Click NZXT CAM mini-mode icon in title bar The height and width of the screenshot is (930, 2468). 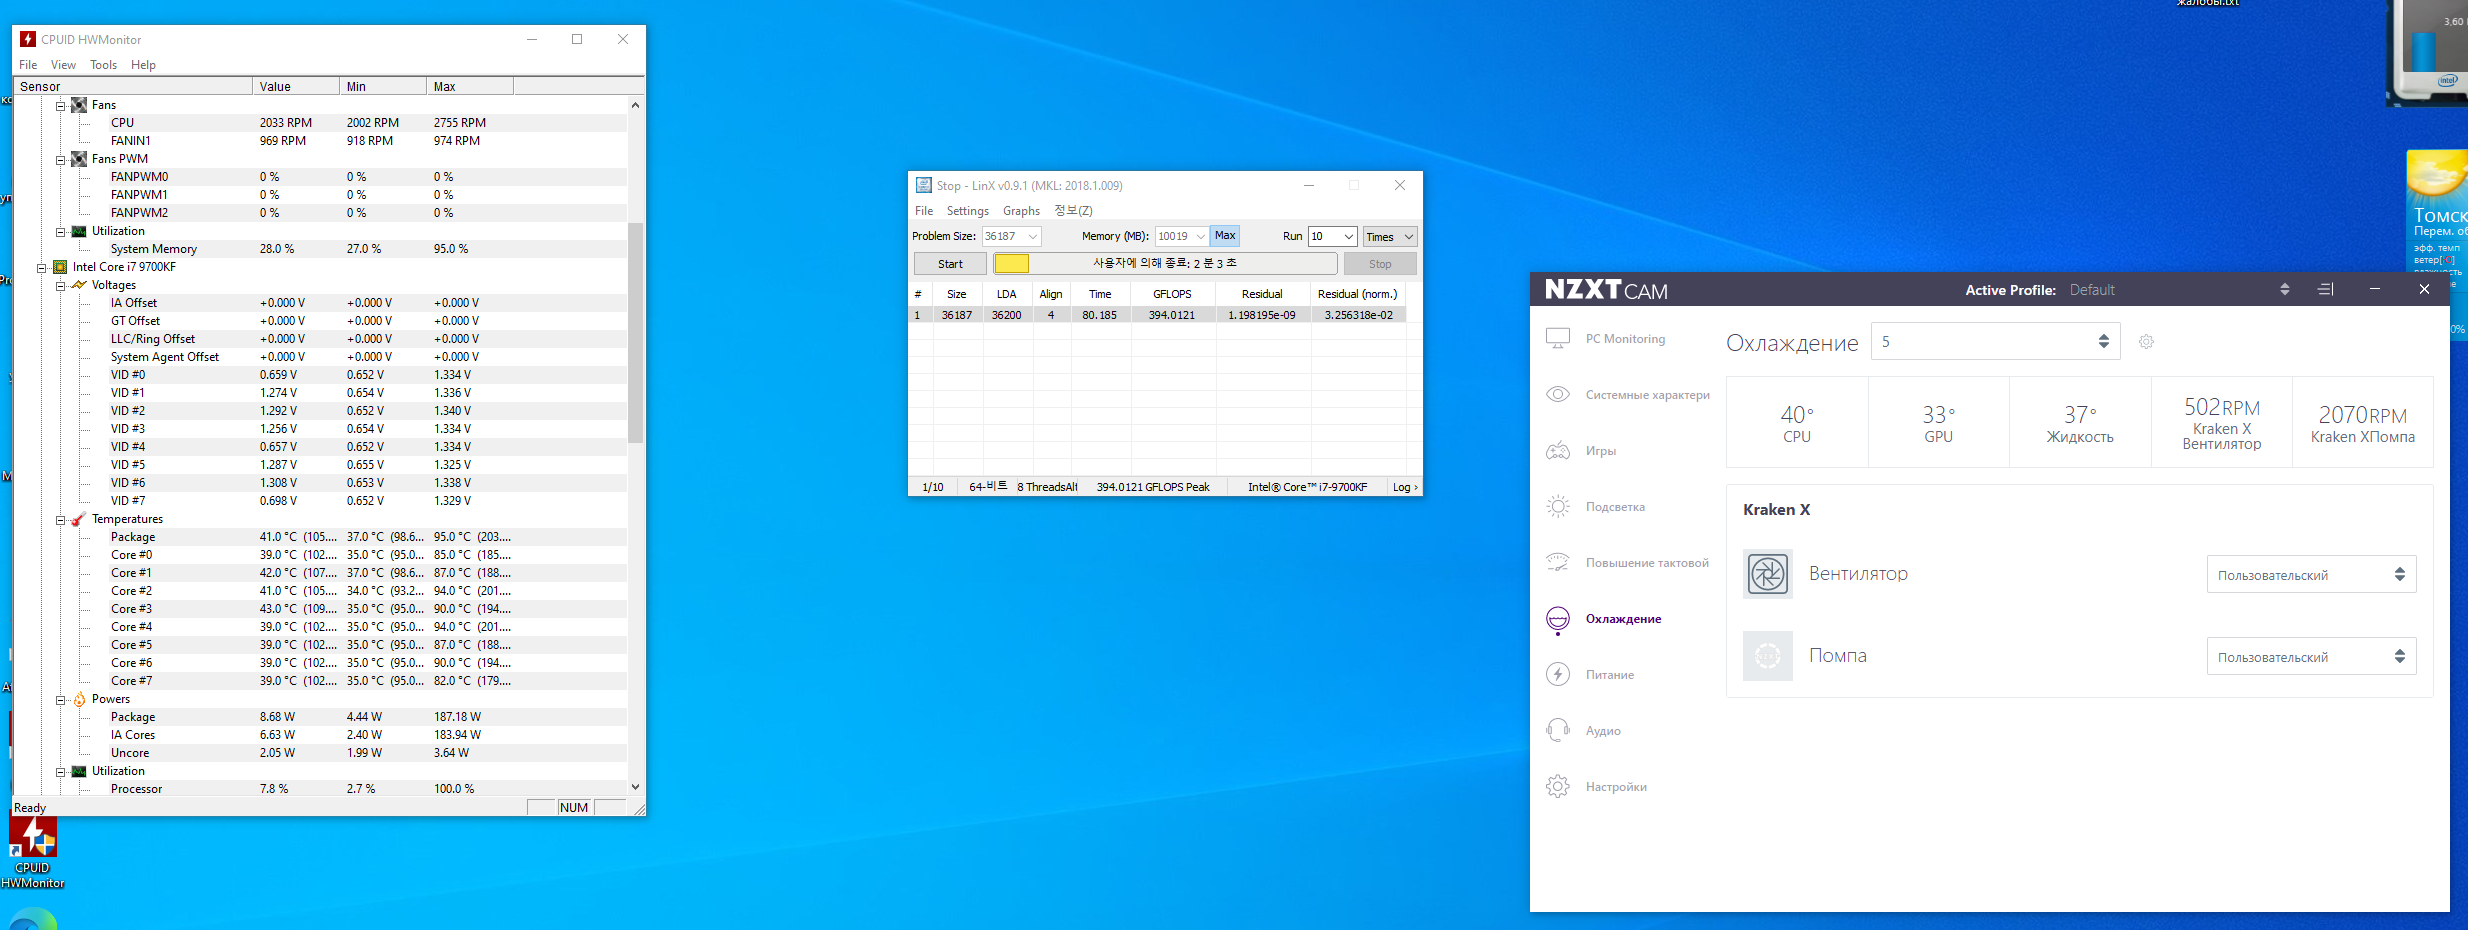[x=2326, y=289]
